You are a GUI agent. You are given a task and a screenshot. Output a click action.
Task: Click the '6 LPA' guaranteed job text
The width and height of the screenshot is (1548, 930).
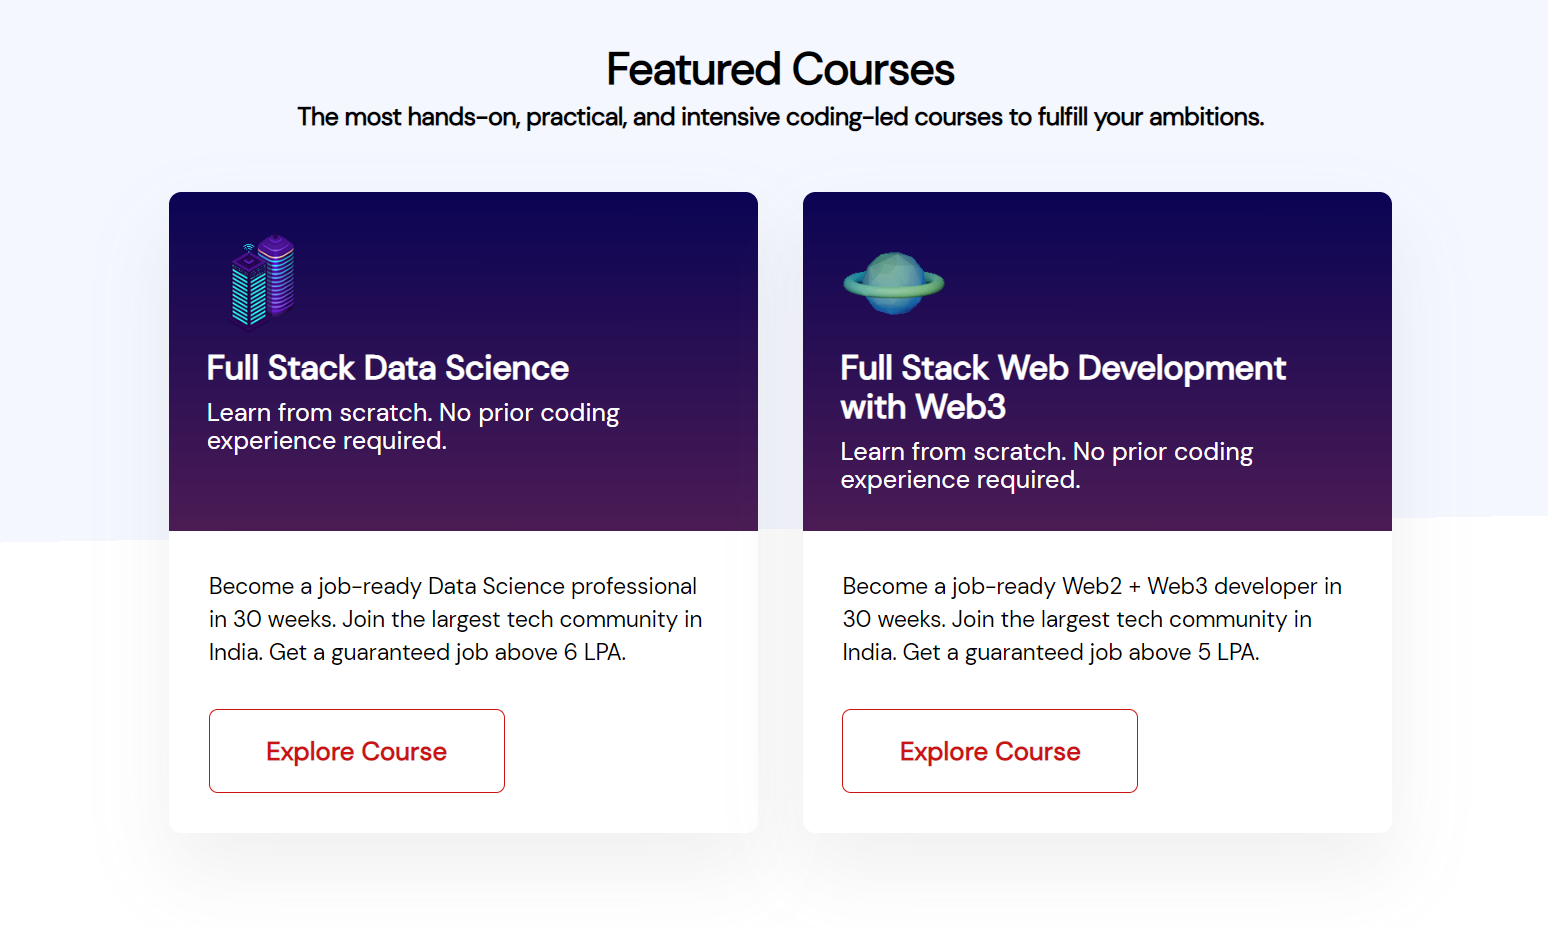(594, 653)
